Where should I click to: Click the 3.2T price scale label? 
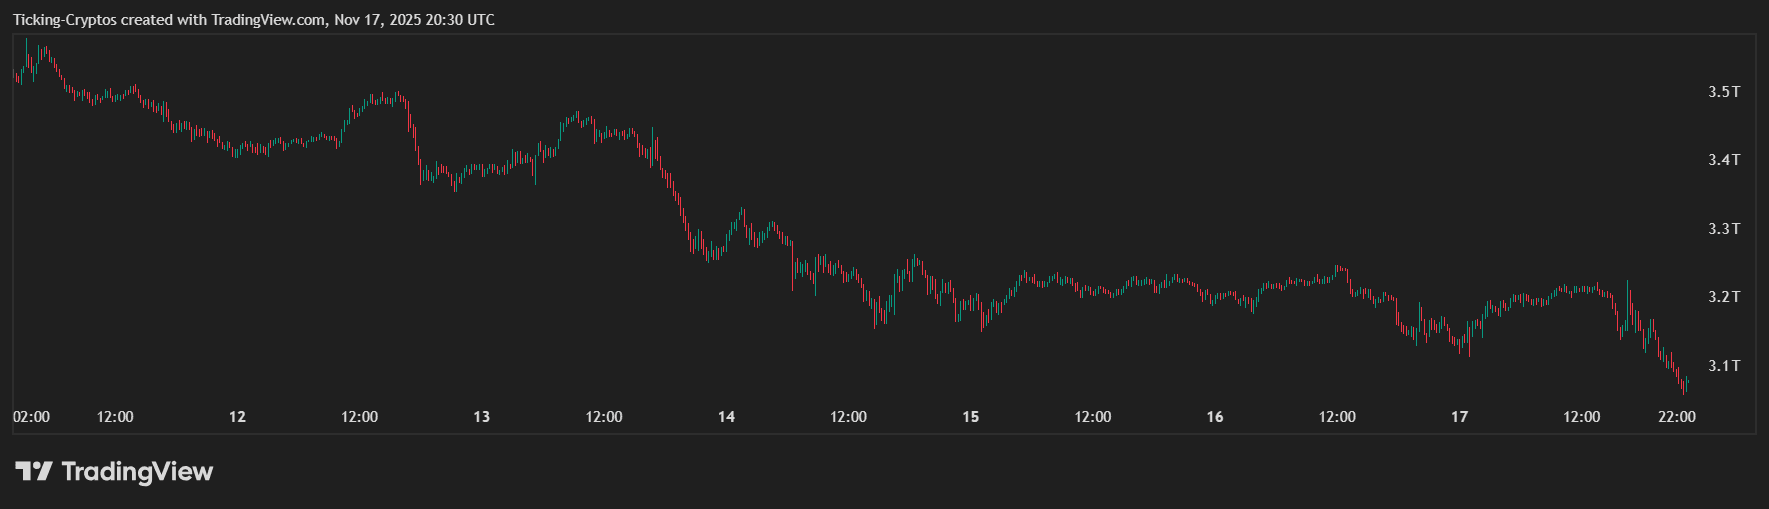1724,297
